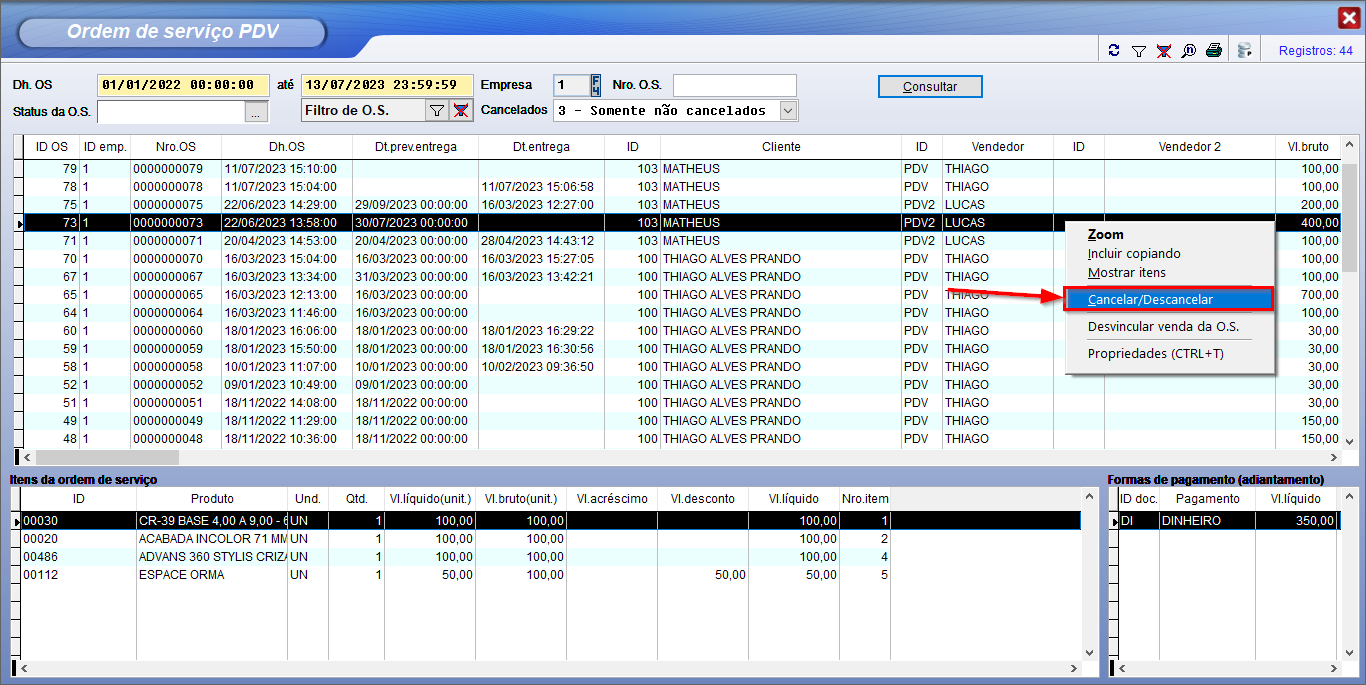
Task: Click the printer icon in toolbar
Action: (1214, 51)
